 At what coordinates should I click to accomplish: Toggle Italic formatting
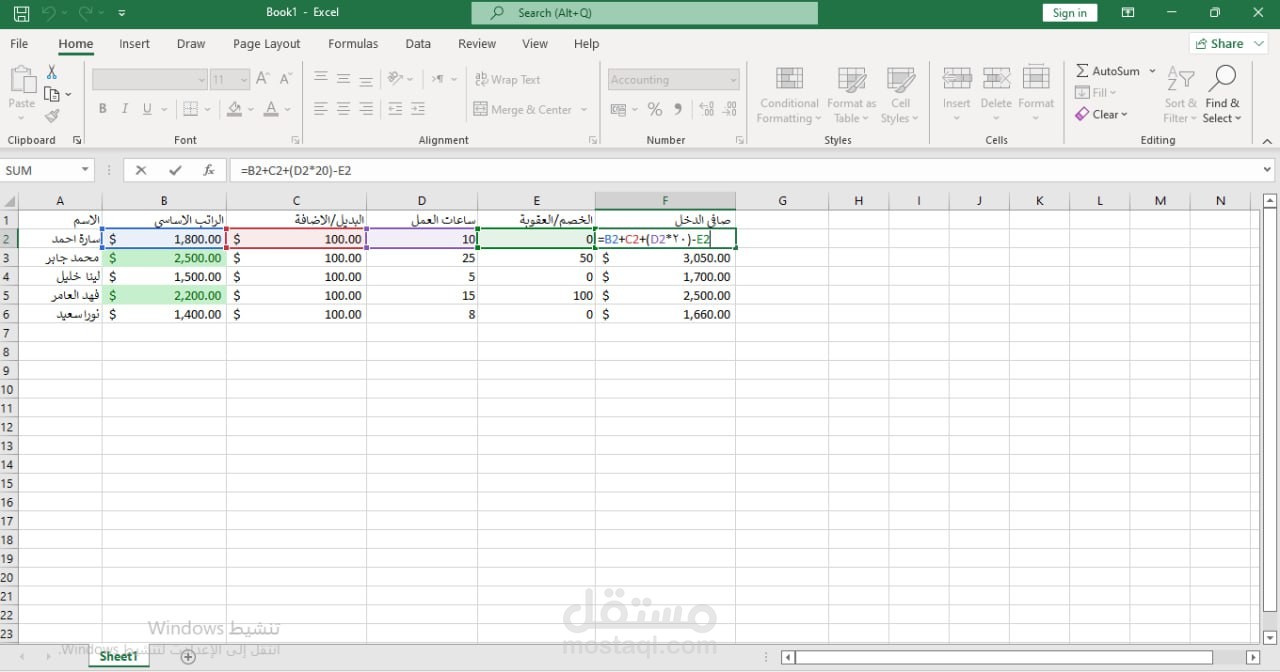[125, 109]
